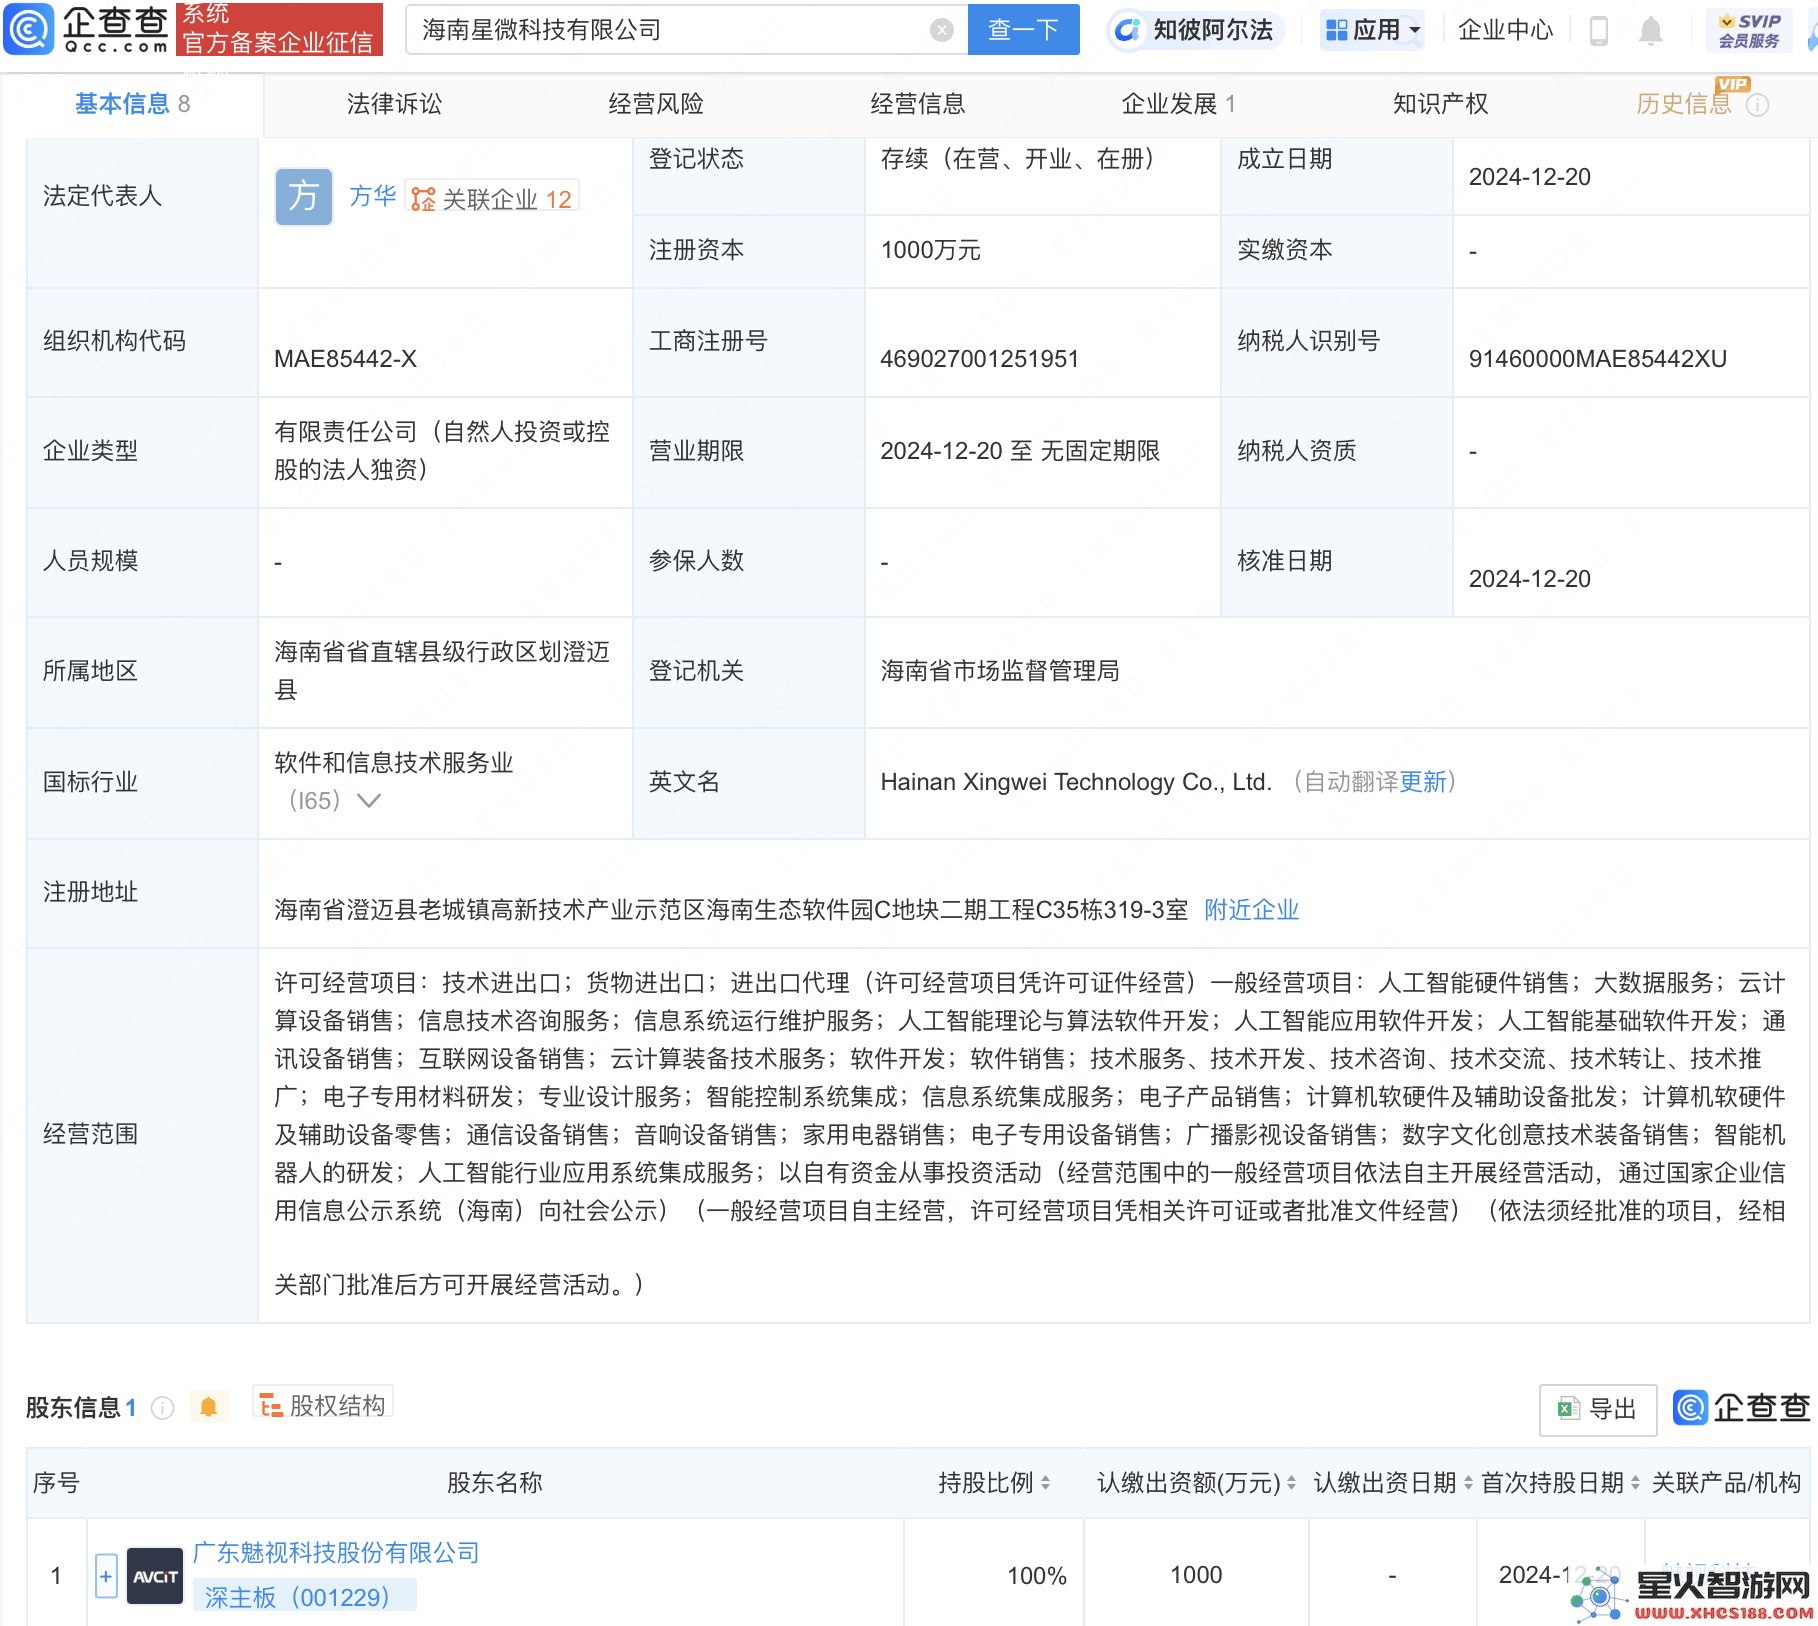This screenshot has height=1626, width=1818.
Task: Switch to 经营信息 tab
Action: coord(917,104)
